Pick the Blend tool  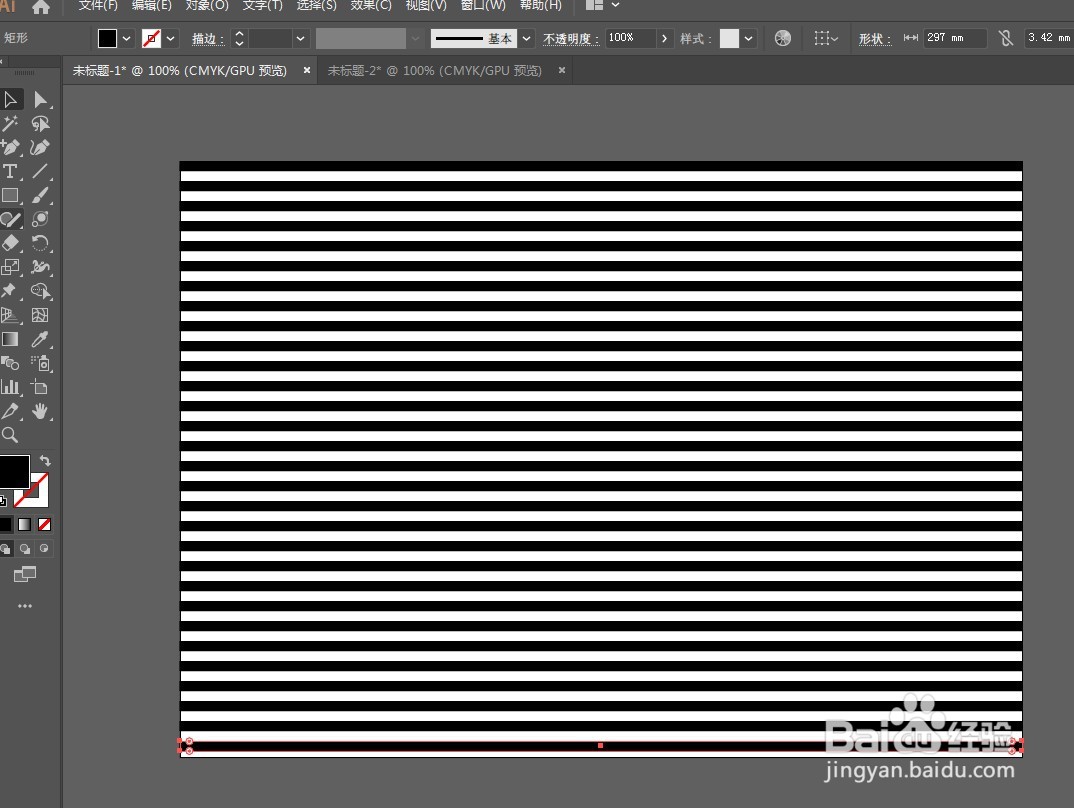pyautogui.click(x=10, y=363)
